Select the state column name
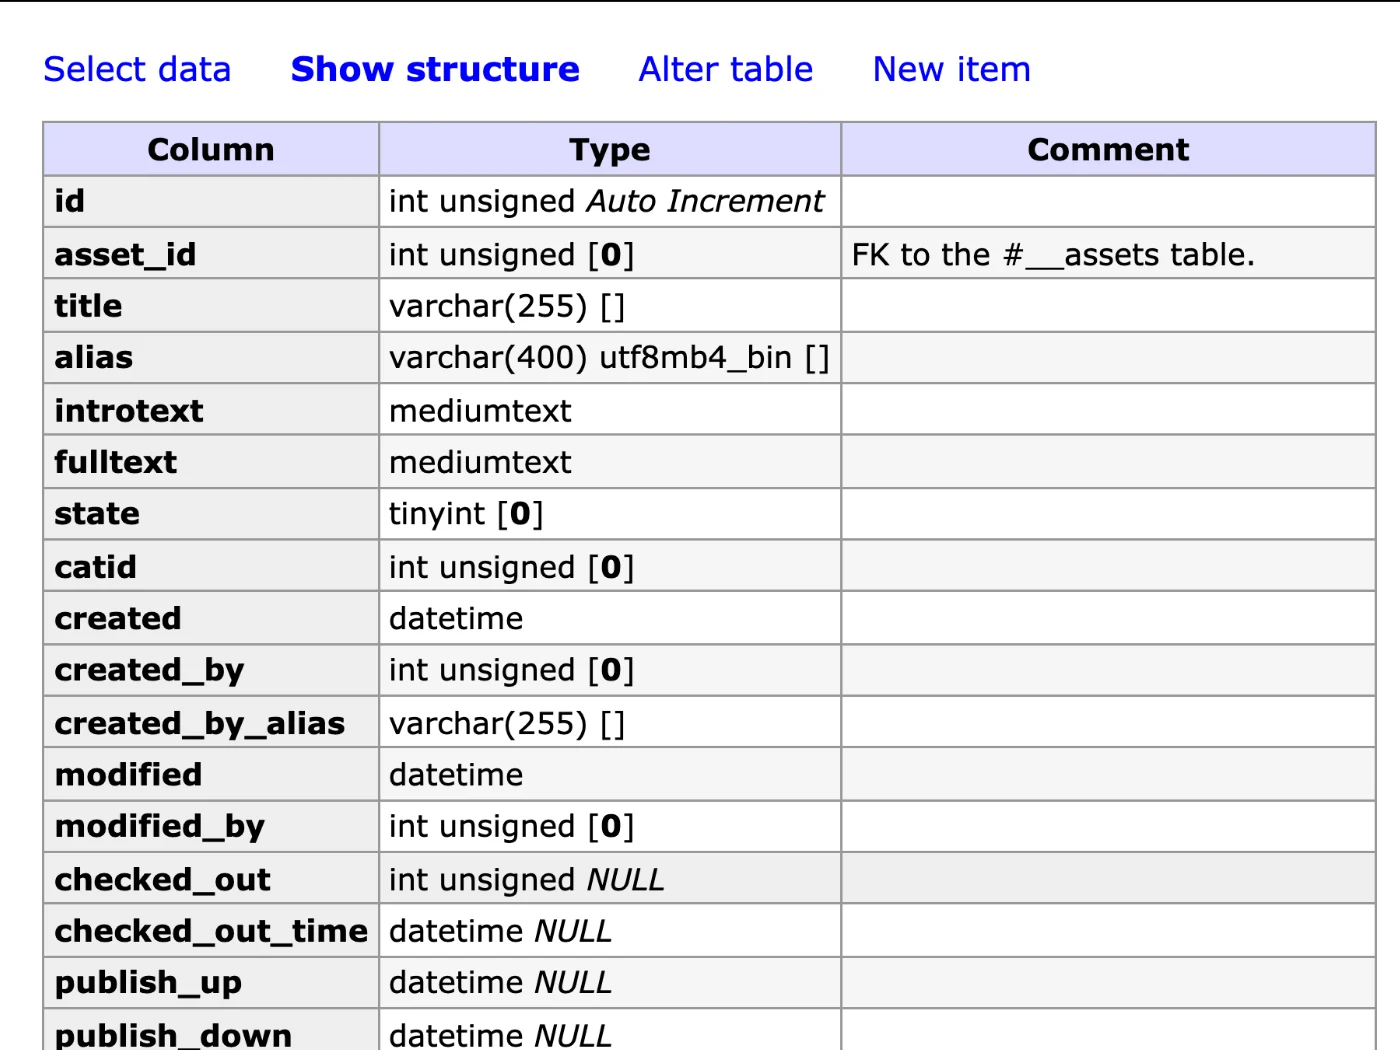 97,513
